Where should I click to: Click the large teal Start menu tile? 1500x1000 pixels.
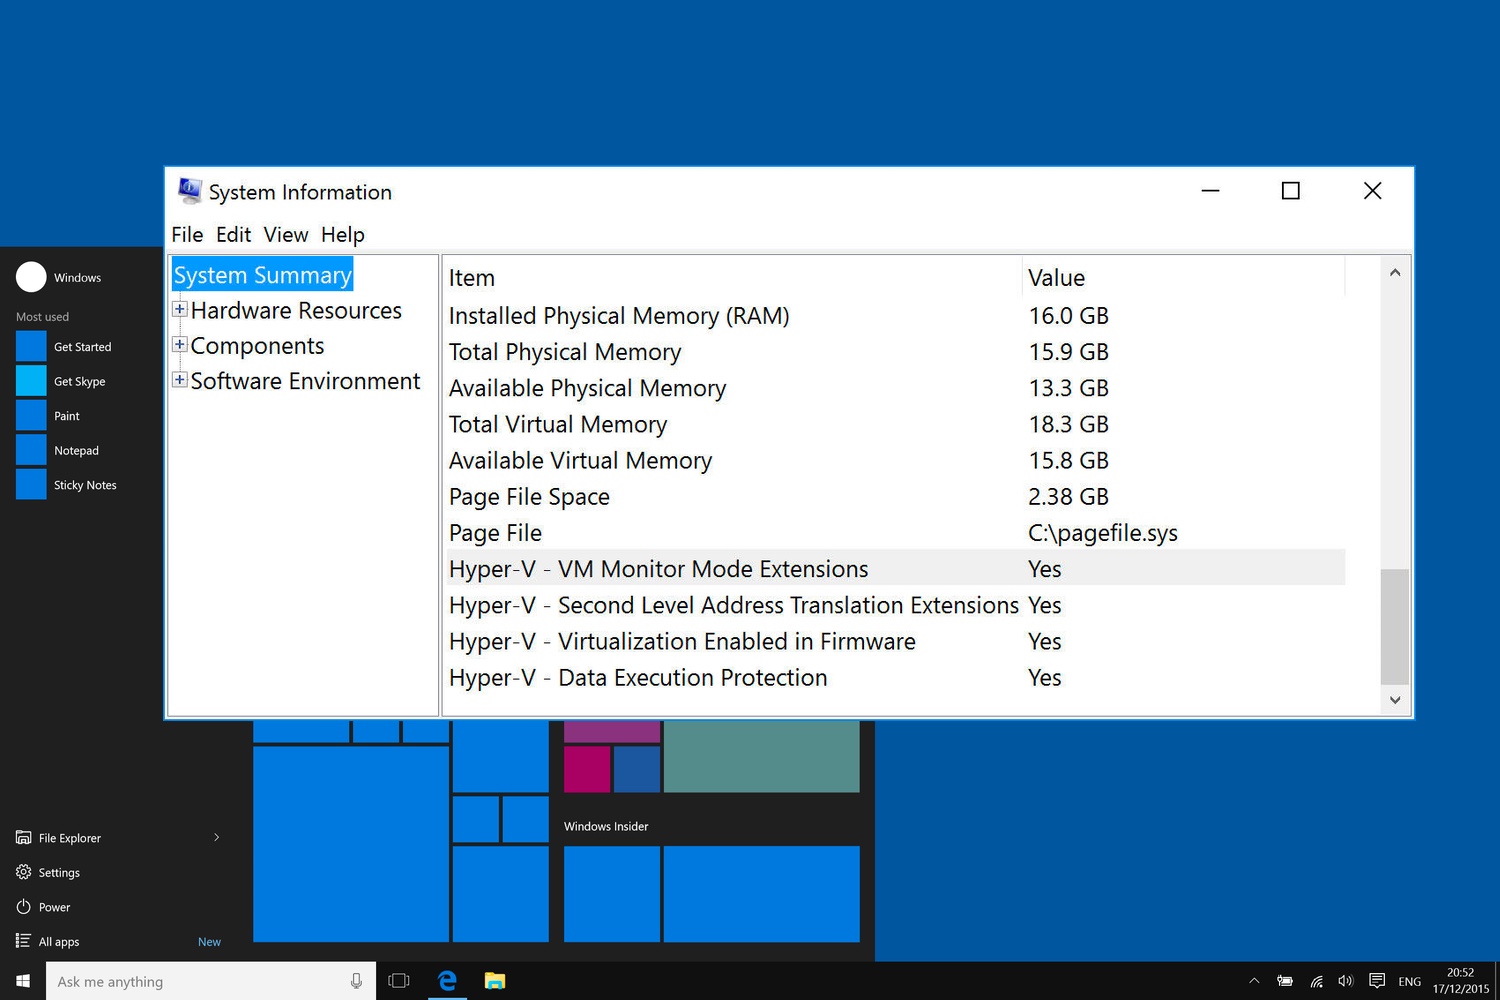[762, 757]
